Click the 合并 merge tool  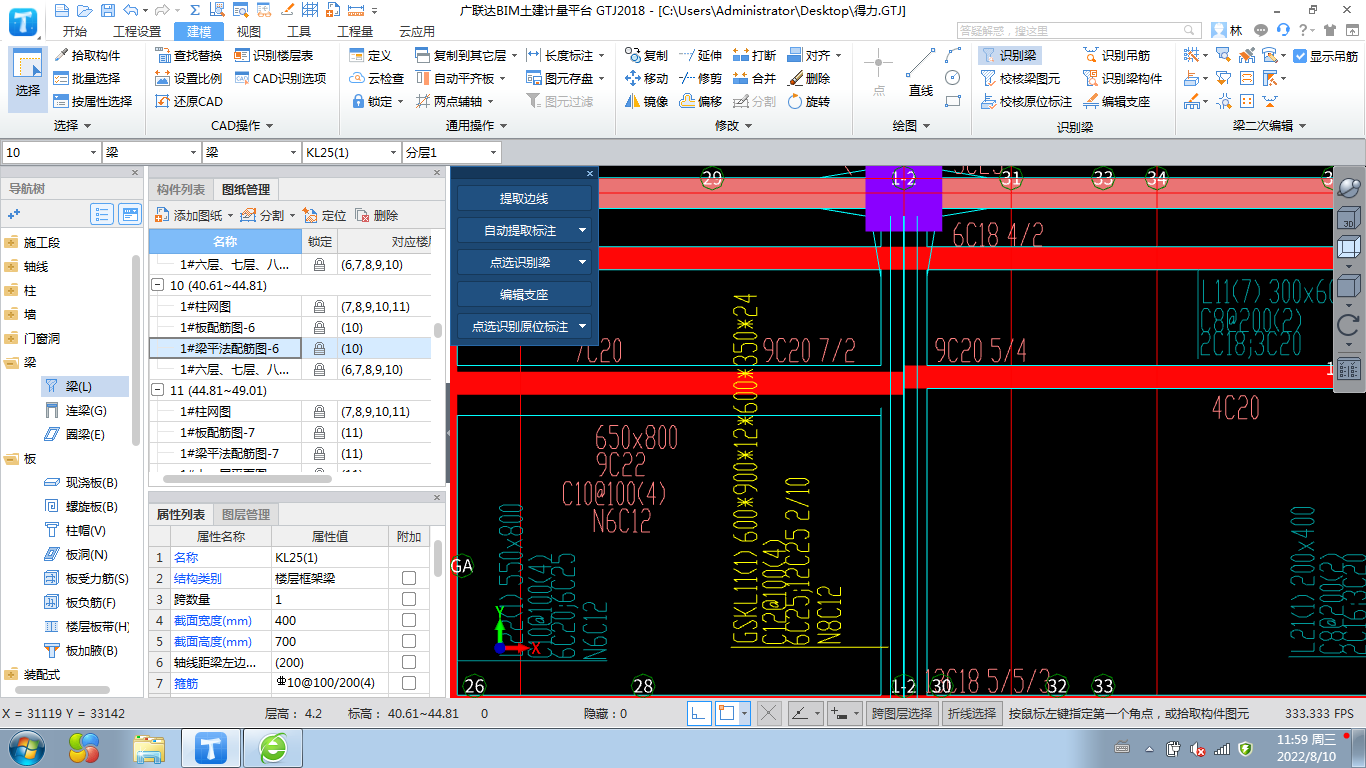754,78
